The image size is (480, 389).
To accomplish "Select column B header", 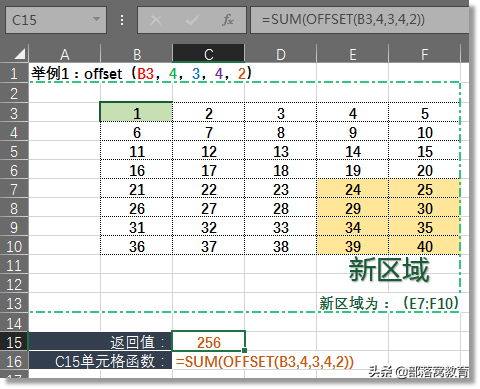I will tap(137, 54).
